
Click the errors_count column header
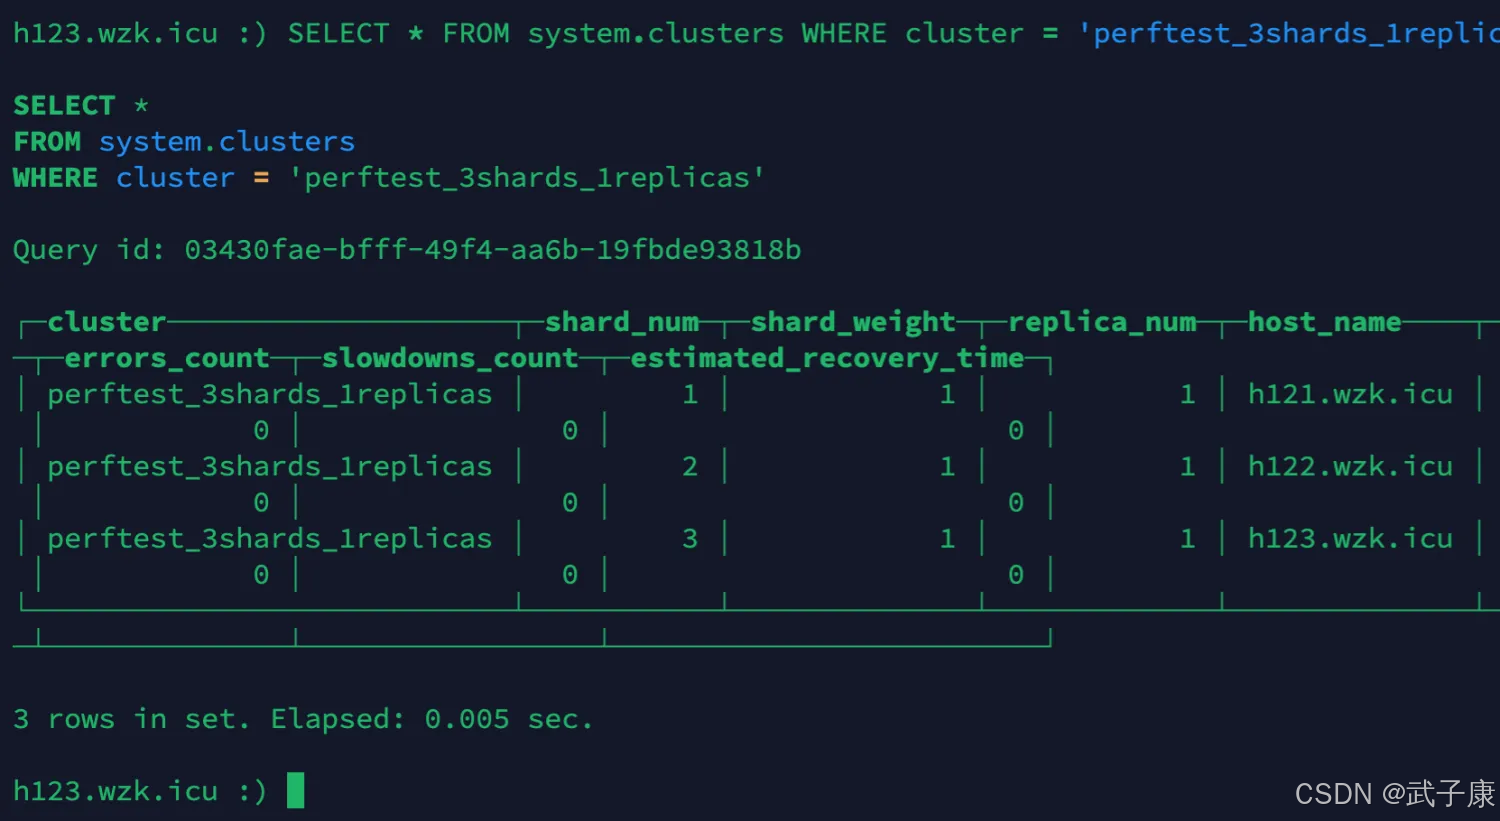point(167,358)
